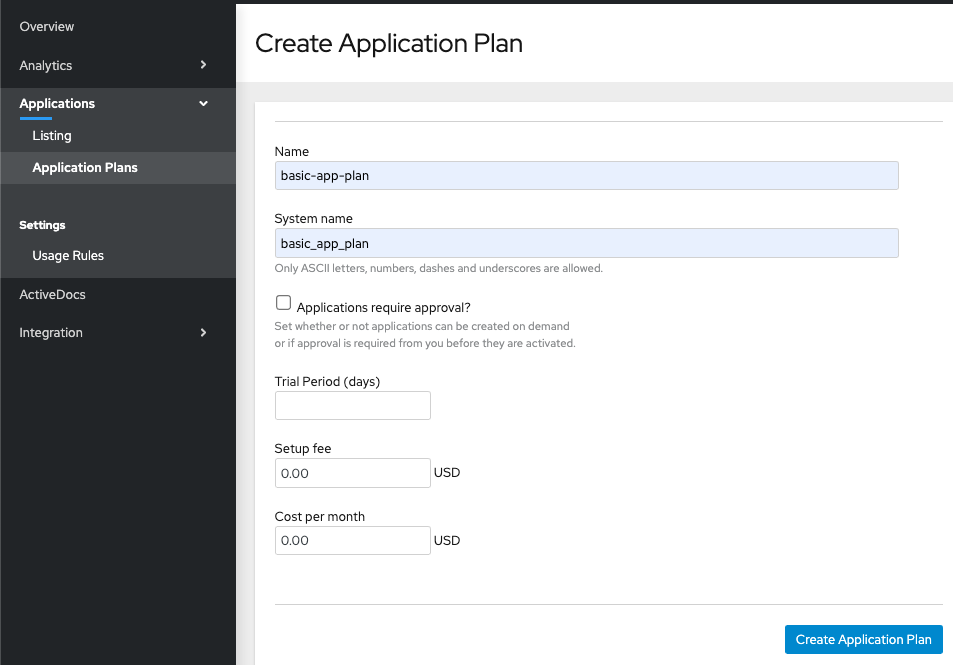The width and height of the screenshot is (953, 665).
Task: Open Application Plans in sidebar
Action: coord(85,168)
